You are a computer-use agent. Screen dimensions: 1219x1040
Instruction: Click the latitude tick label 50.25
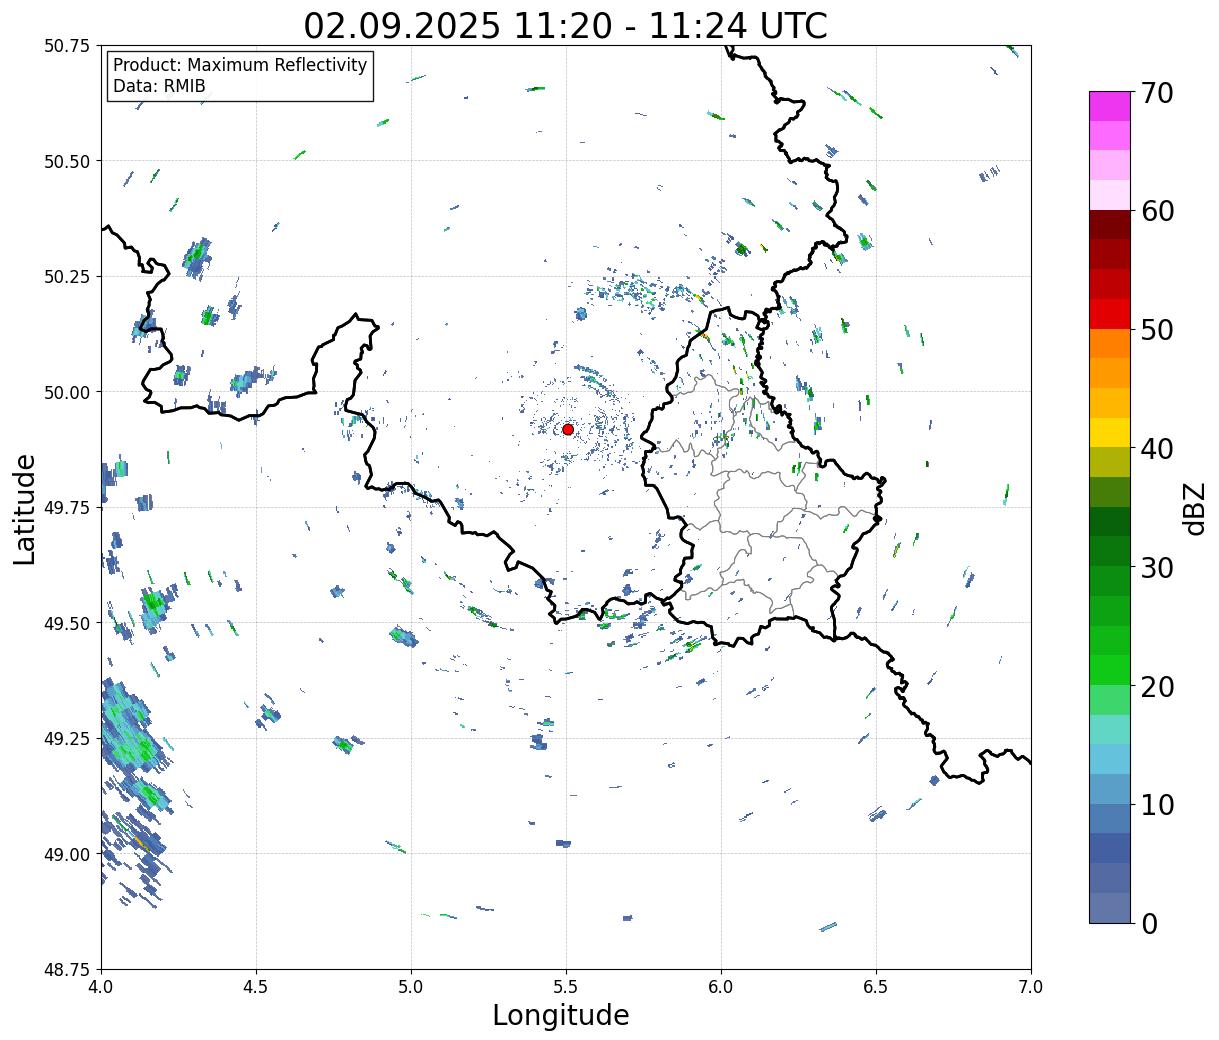point(67,277)
